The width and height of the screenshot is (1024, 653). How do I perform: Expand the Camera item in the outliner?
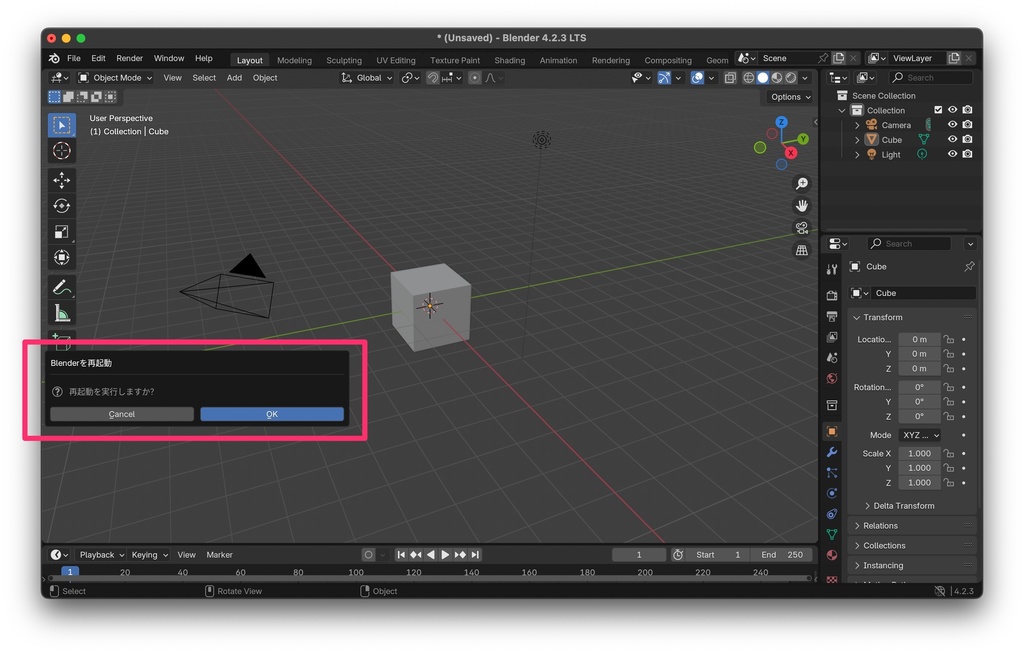[857, 124]
